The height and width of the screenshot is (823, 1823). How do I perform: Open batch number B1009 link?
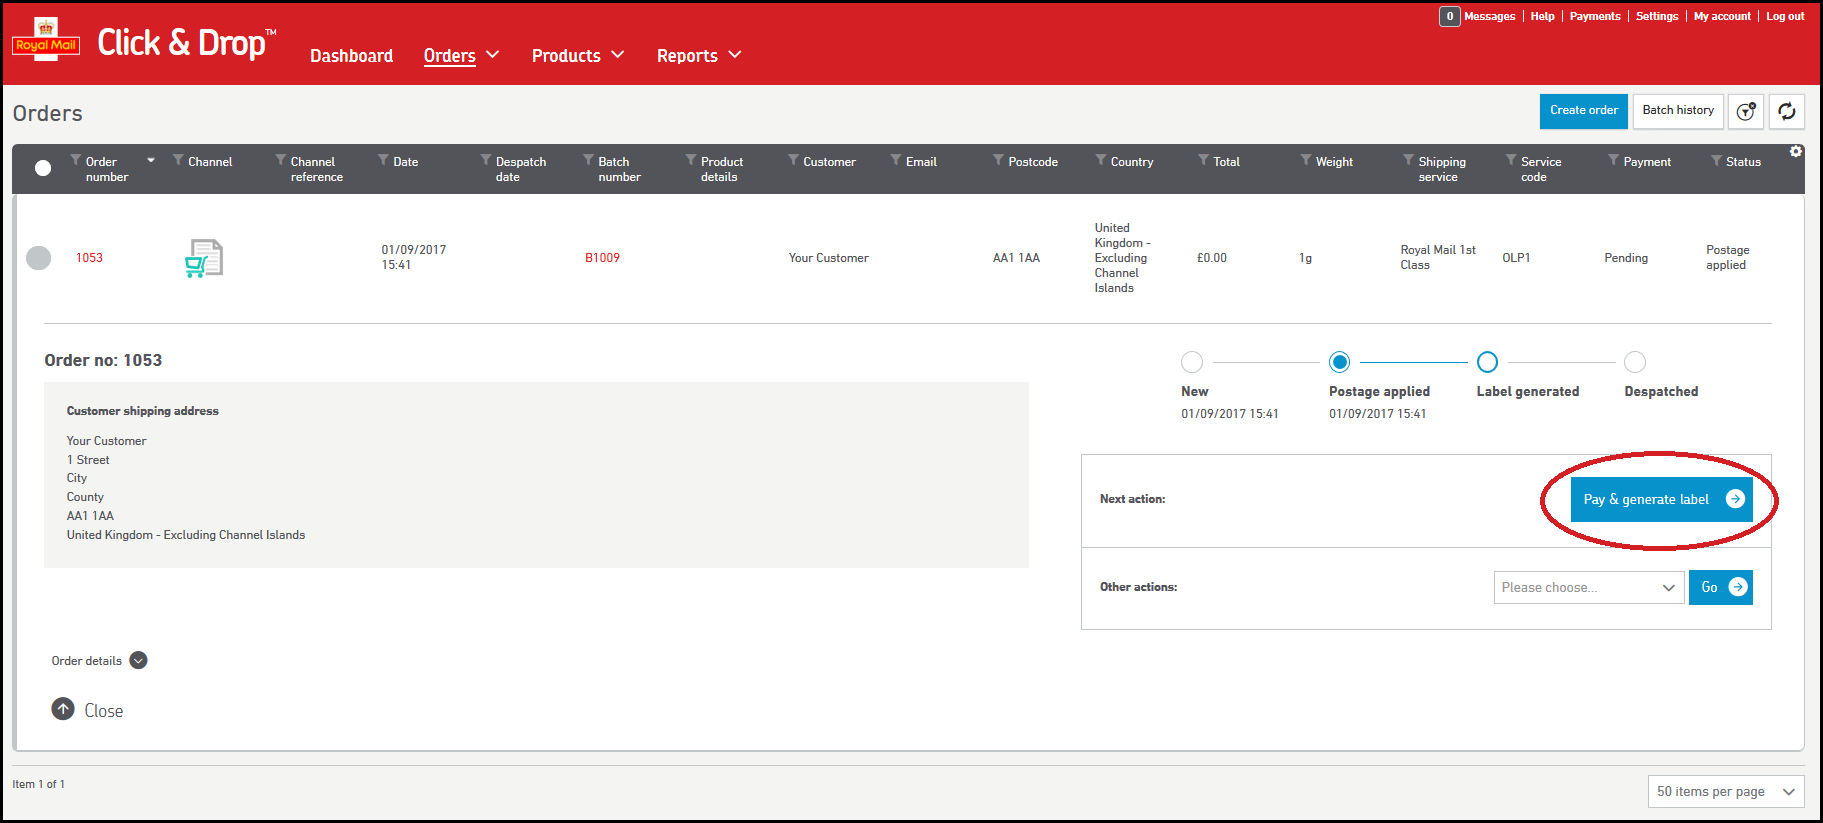[x=602, y=258]
